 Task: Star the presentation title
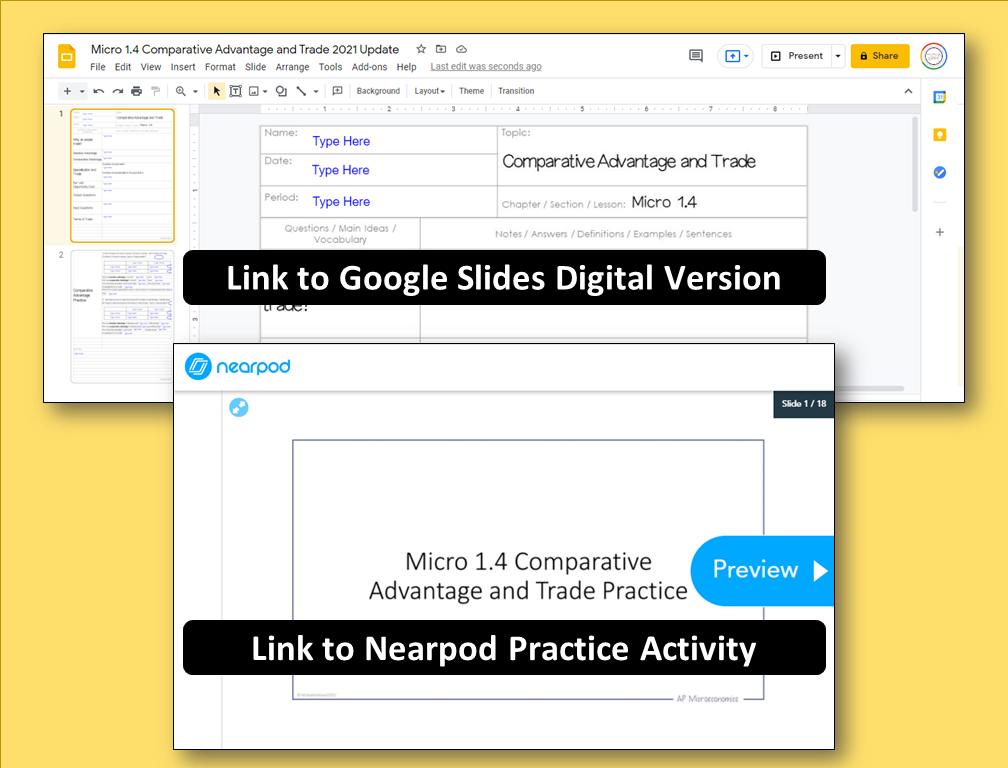coord(420,48)
